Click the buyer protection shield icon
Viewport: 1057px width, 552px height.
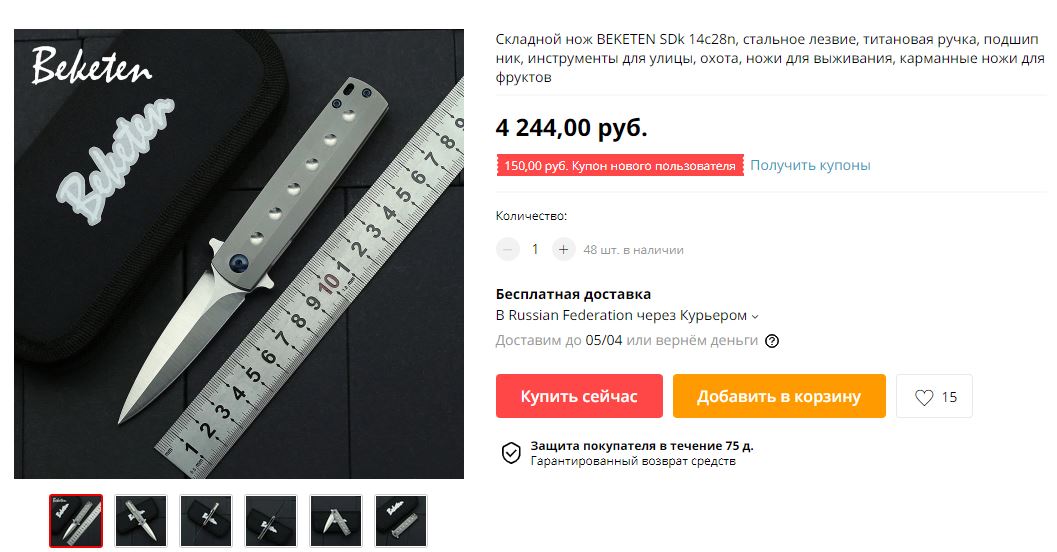511,453
